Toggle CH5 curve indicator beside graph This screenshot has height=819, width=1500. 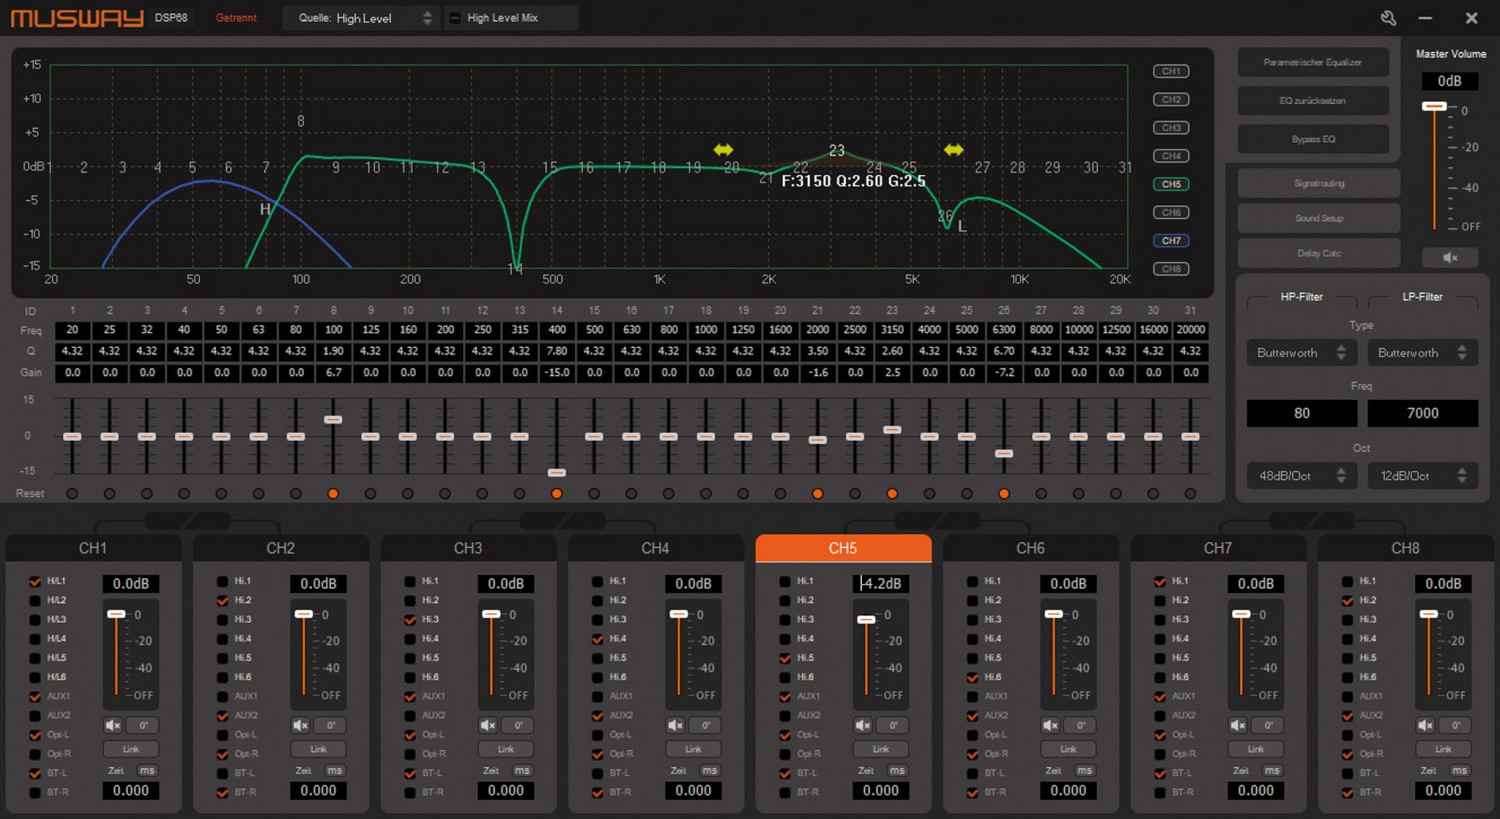pos(1171,184)
